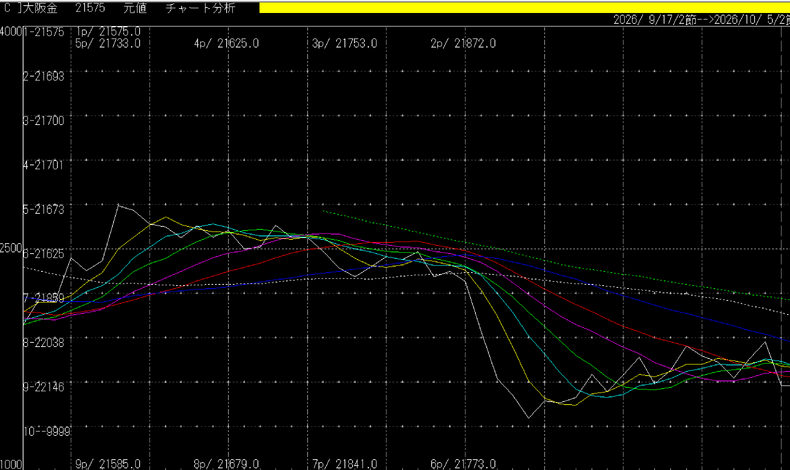
Task: Click the 1p/ 21575.0 value
Action: tap(109, 32)
